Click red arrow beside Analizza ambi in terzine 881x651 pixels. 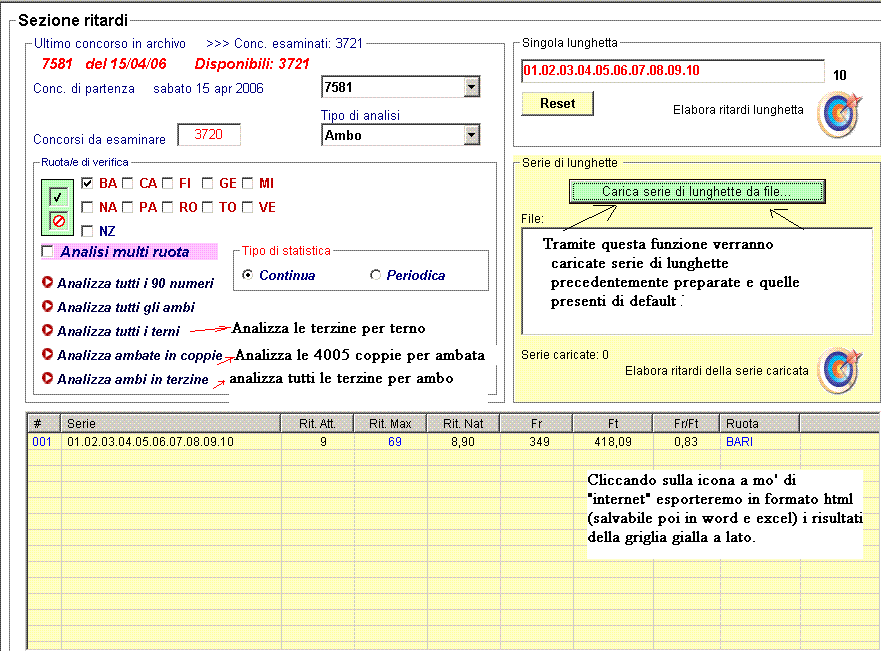(x=47, y=378)
